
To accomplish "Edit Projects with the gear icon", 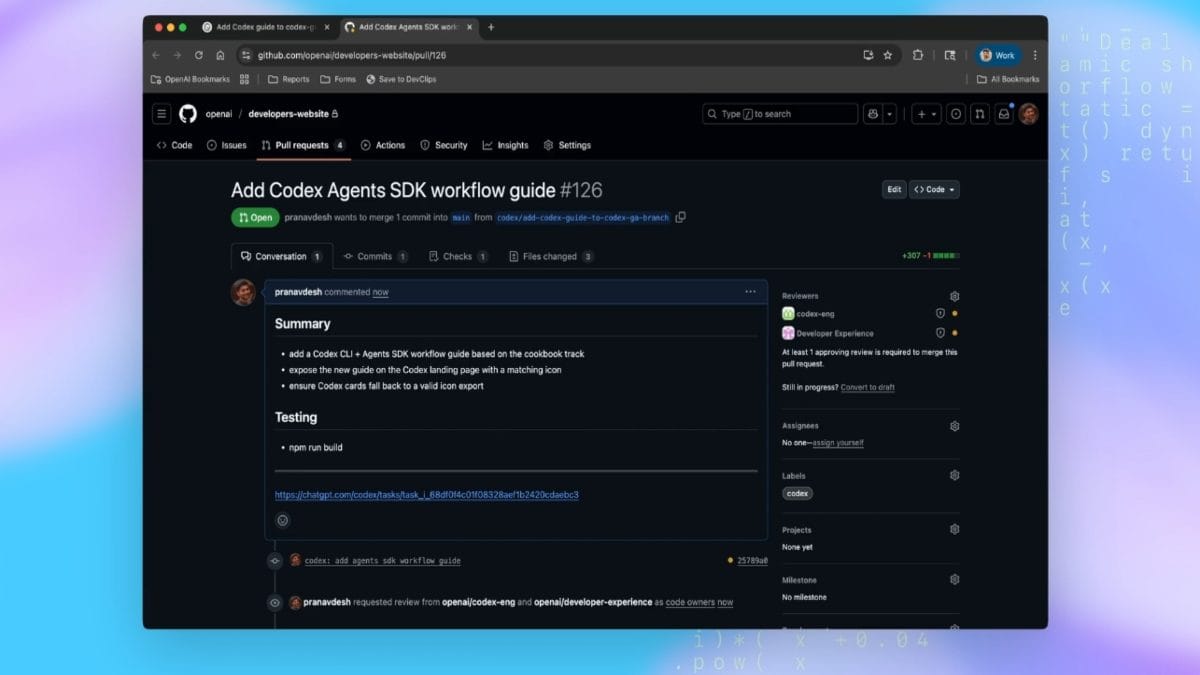I will 954,530.
